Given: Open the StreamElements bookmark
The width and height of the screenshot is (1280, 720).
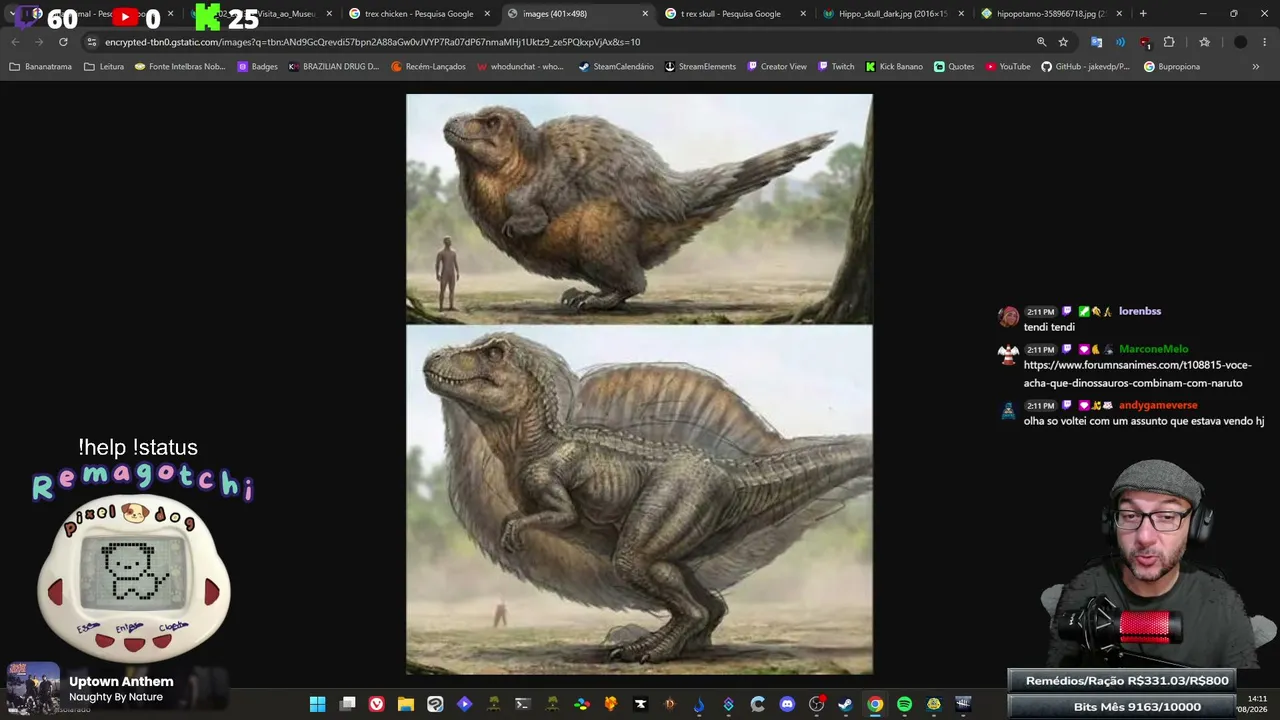Looking at the screenshot, I should point(699,67).
